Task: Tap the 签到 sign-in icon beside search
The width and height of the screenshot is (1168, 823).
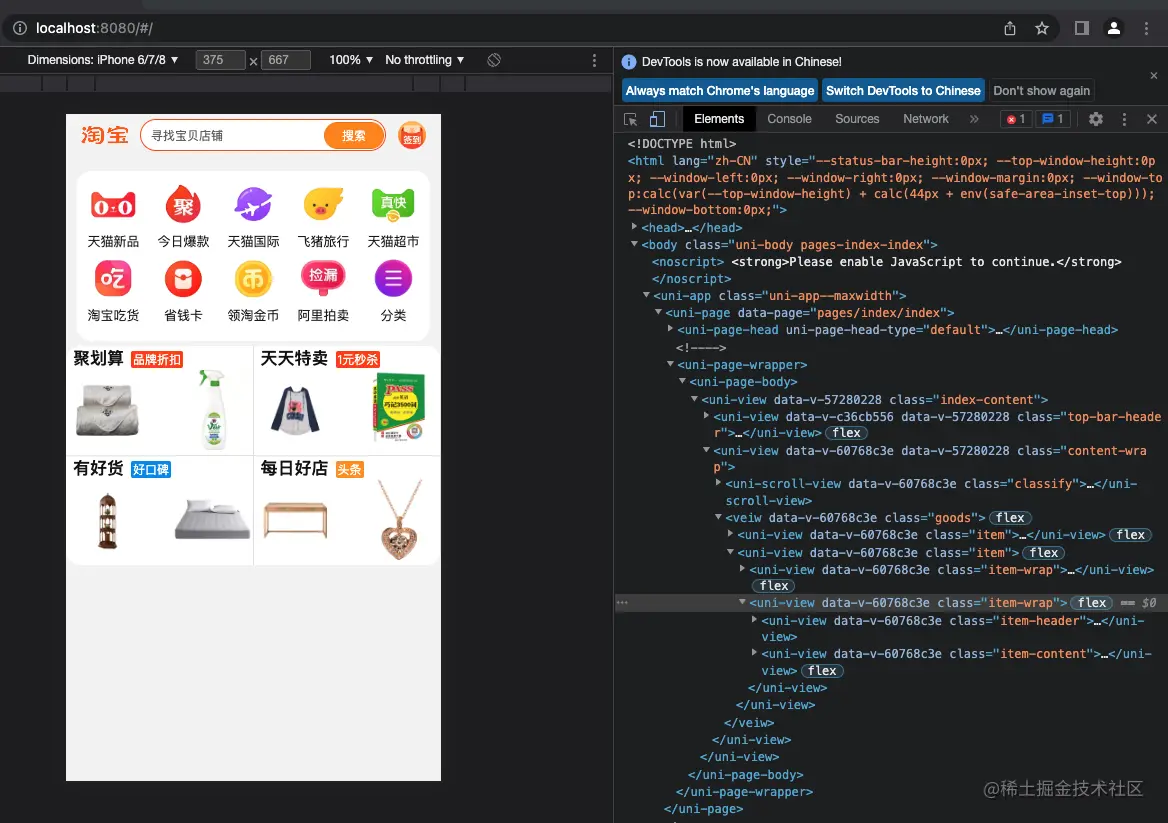Action: coord(412,136)
